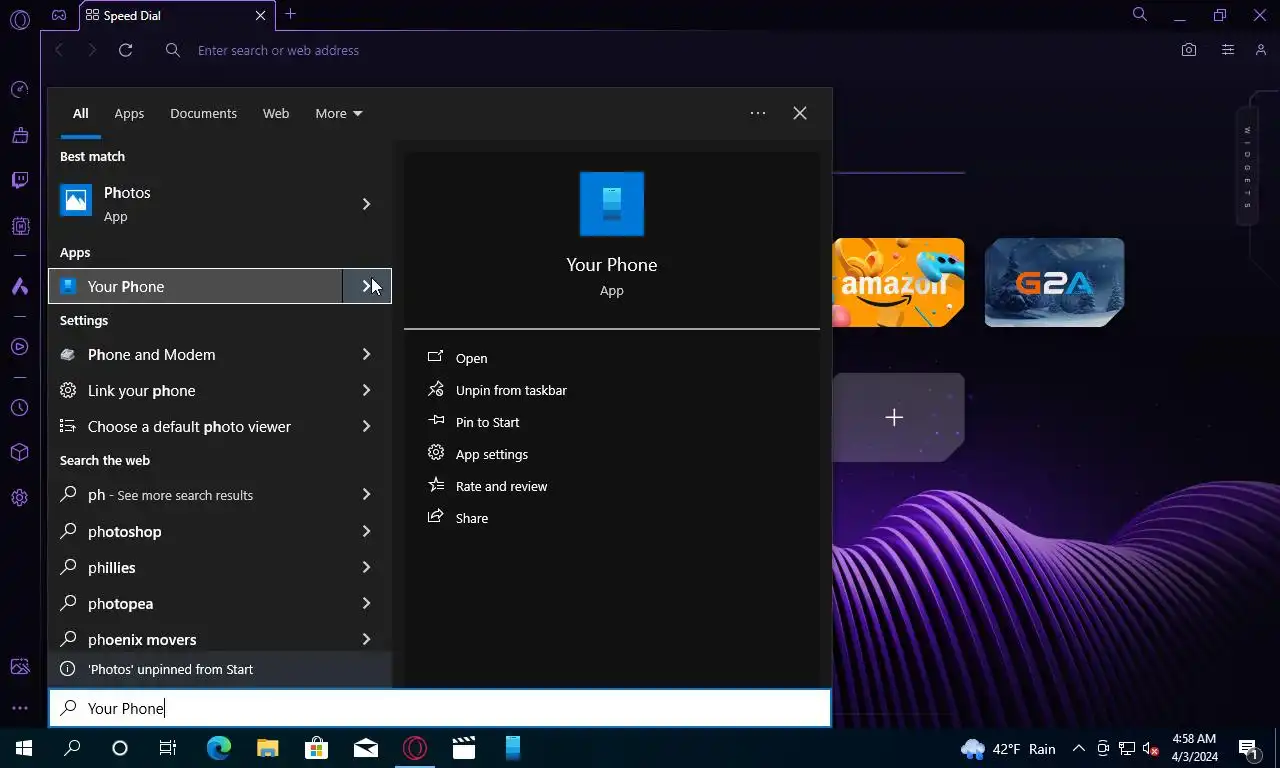Open Twitch from the Opera sidebar
This screenshot has width=1280, height=768.
tap(19, 180)
